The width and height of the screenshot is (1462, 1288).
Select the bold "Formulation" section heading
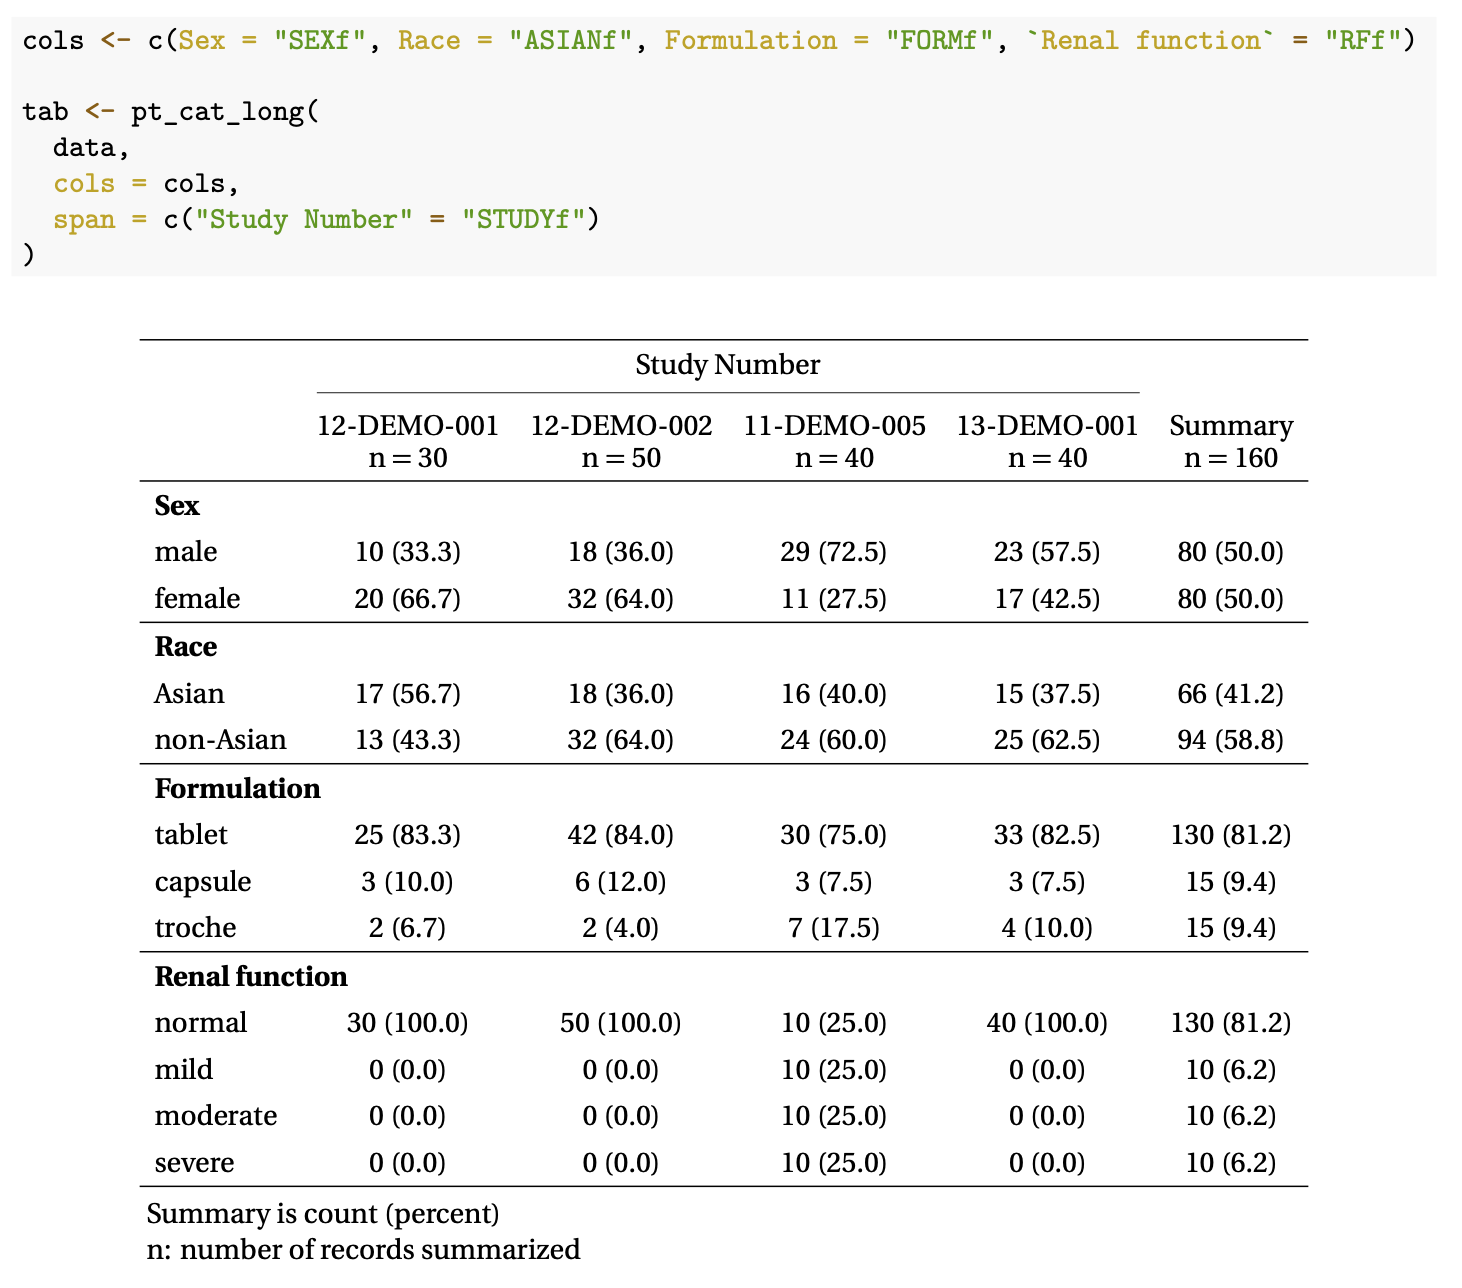click(x=237, y=789)
